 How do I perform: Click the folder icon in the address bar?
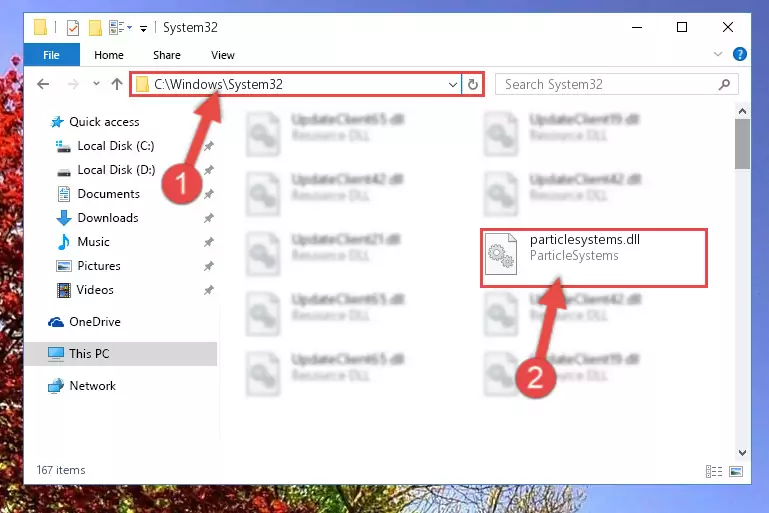tap(142, 84)
